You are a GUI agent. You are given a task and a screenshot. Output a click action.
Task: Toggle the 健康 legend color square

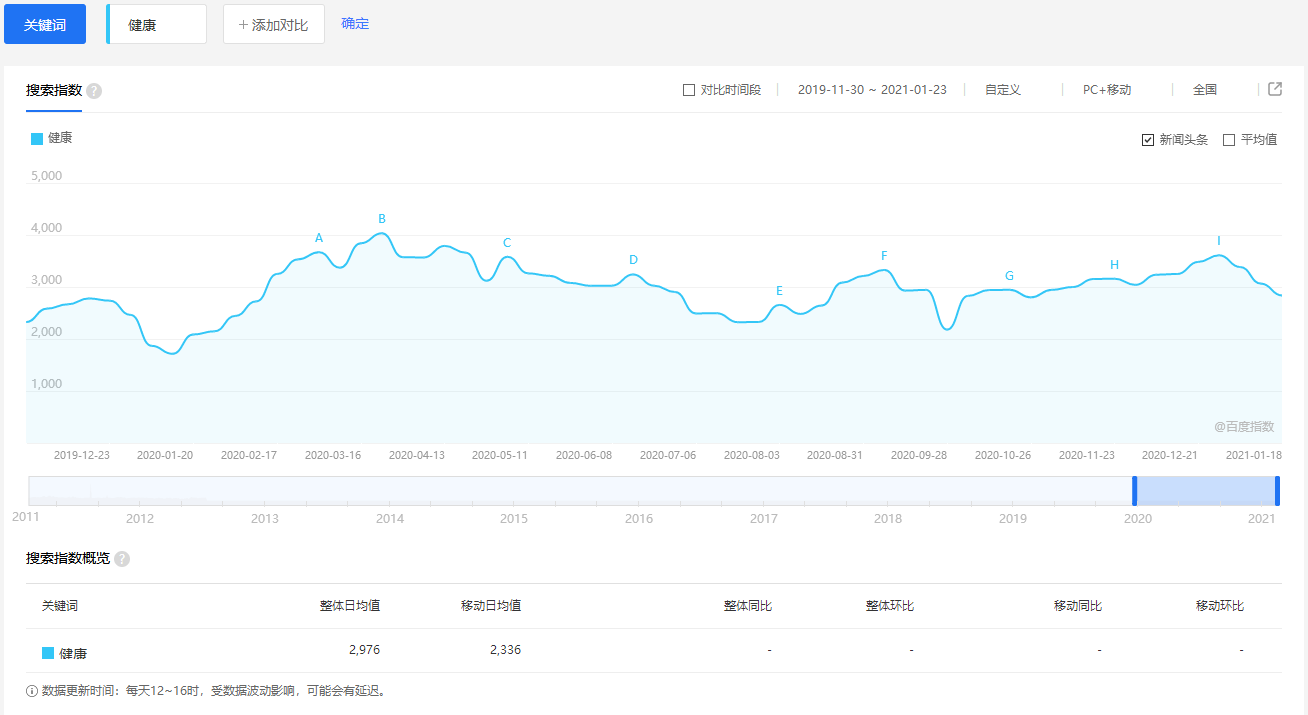tap(37, 139)
